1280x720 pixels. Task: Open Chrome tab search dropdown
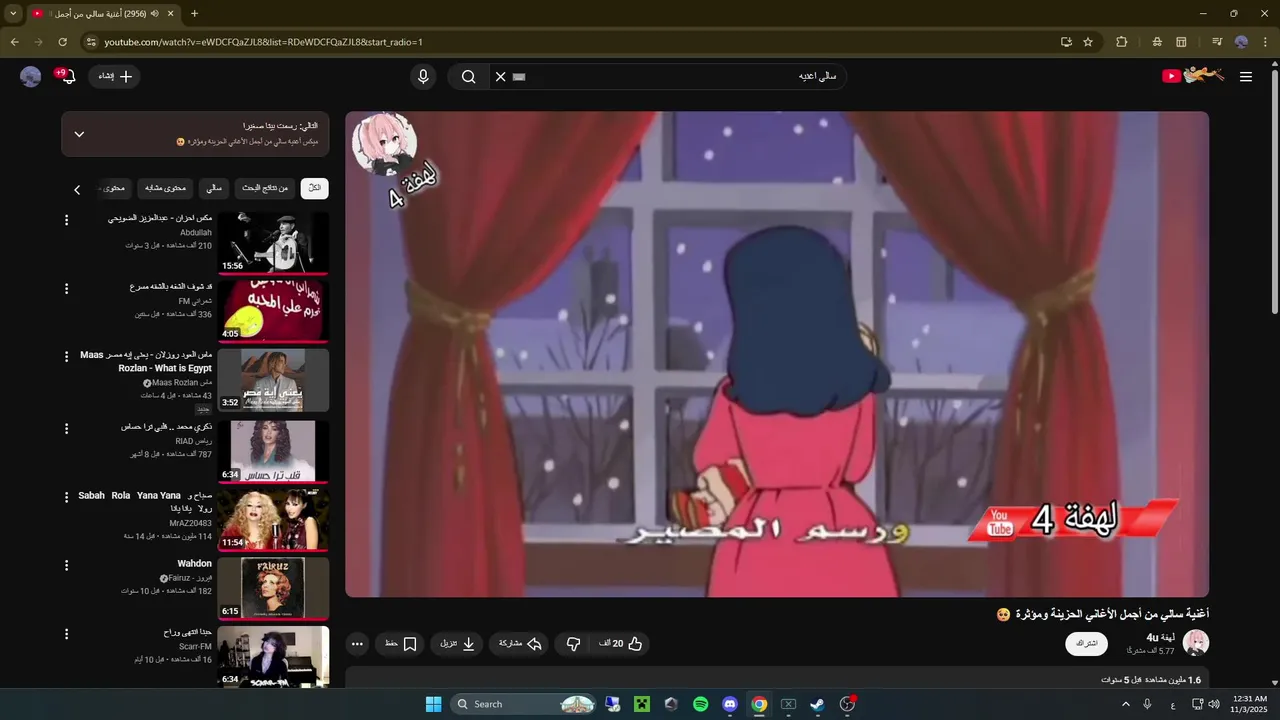(13, 13)
